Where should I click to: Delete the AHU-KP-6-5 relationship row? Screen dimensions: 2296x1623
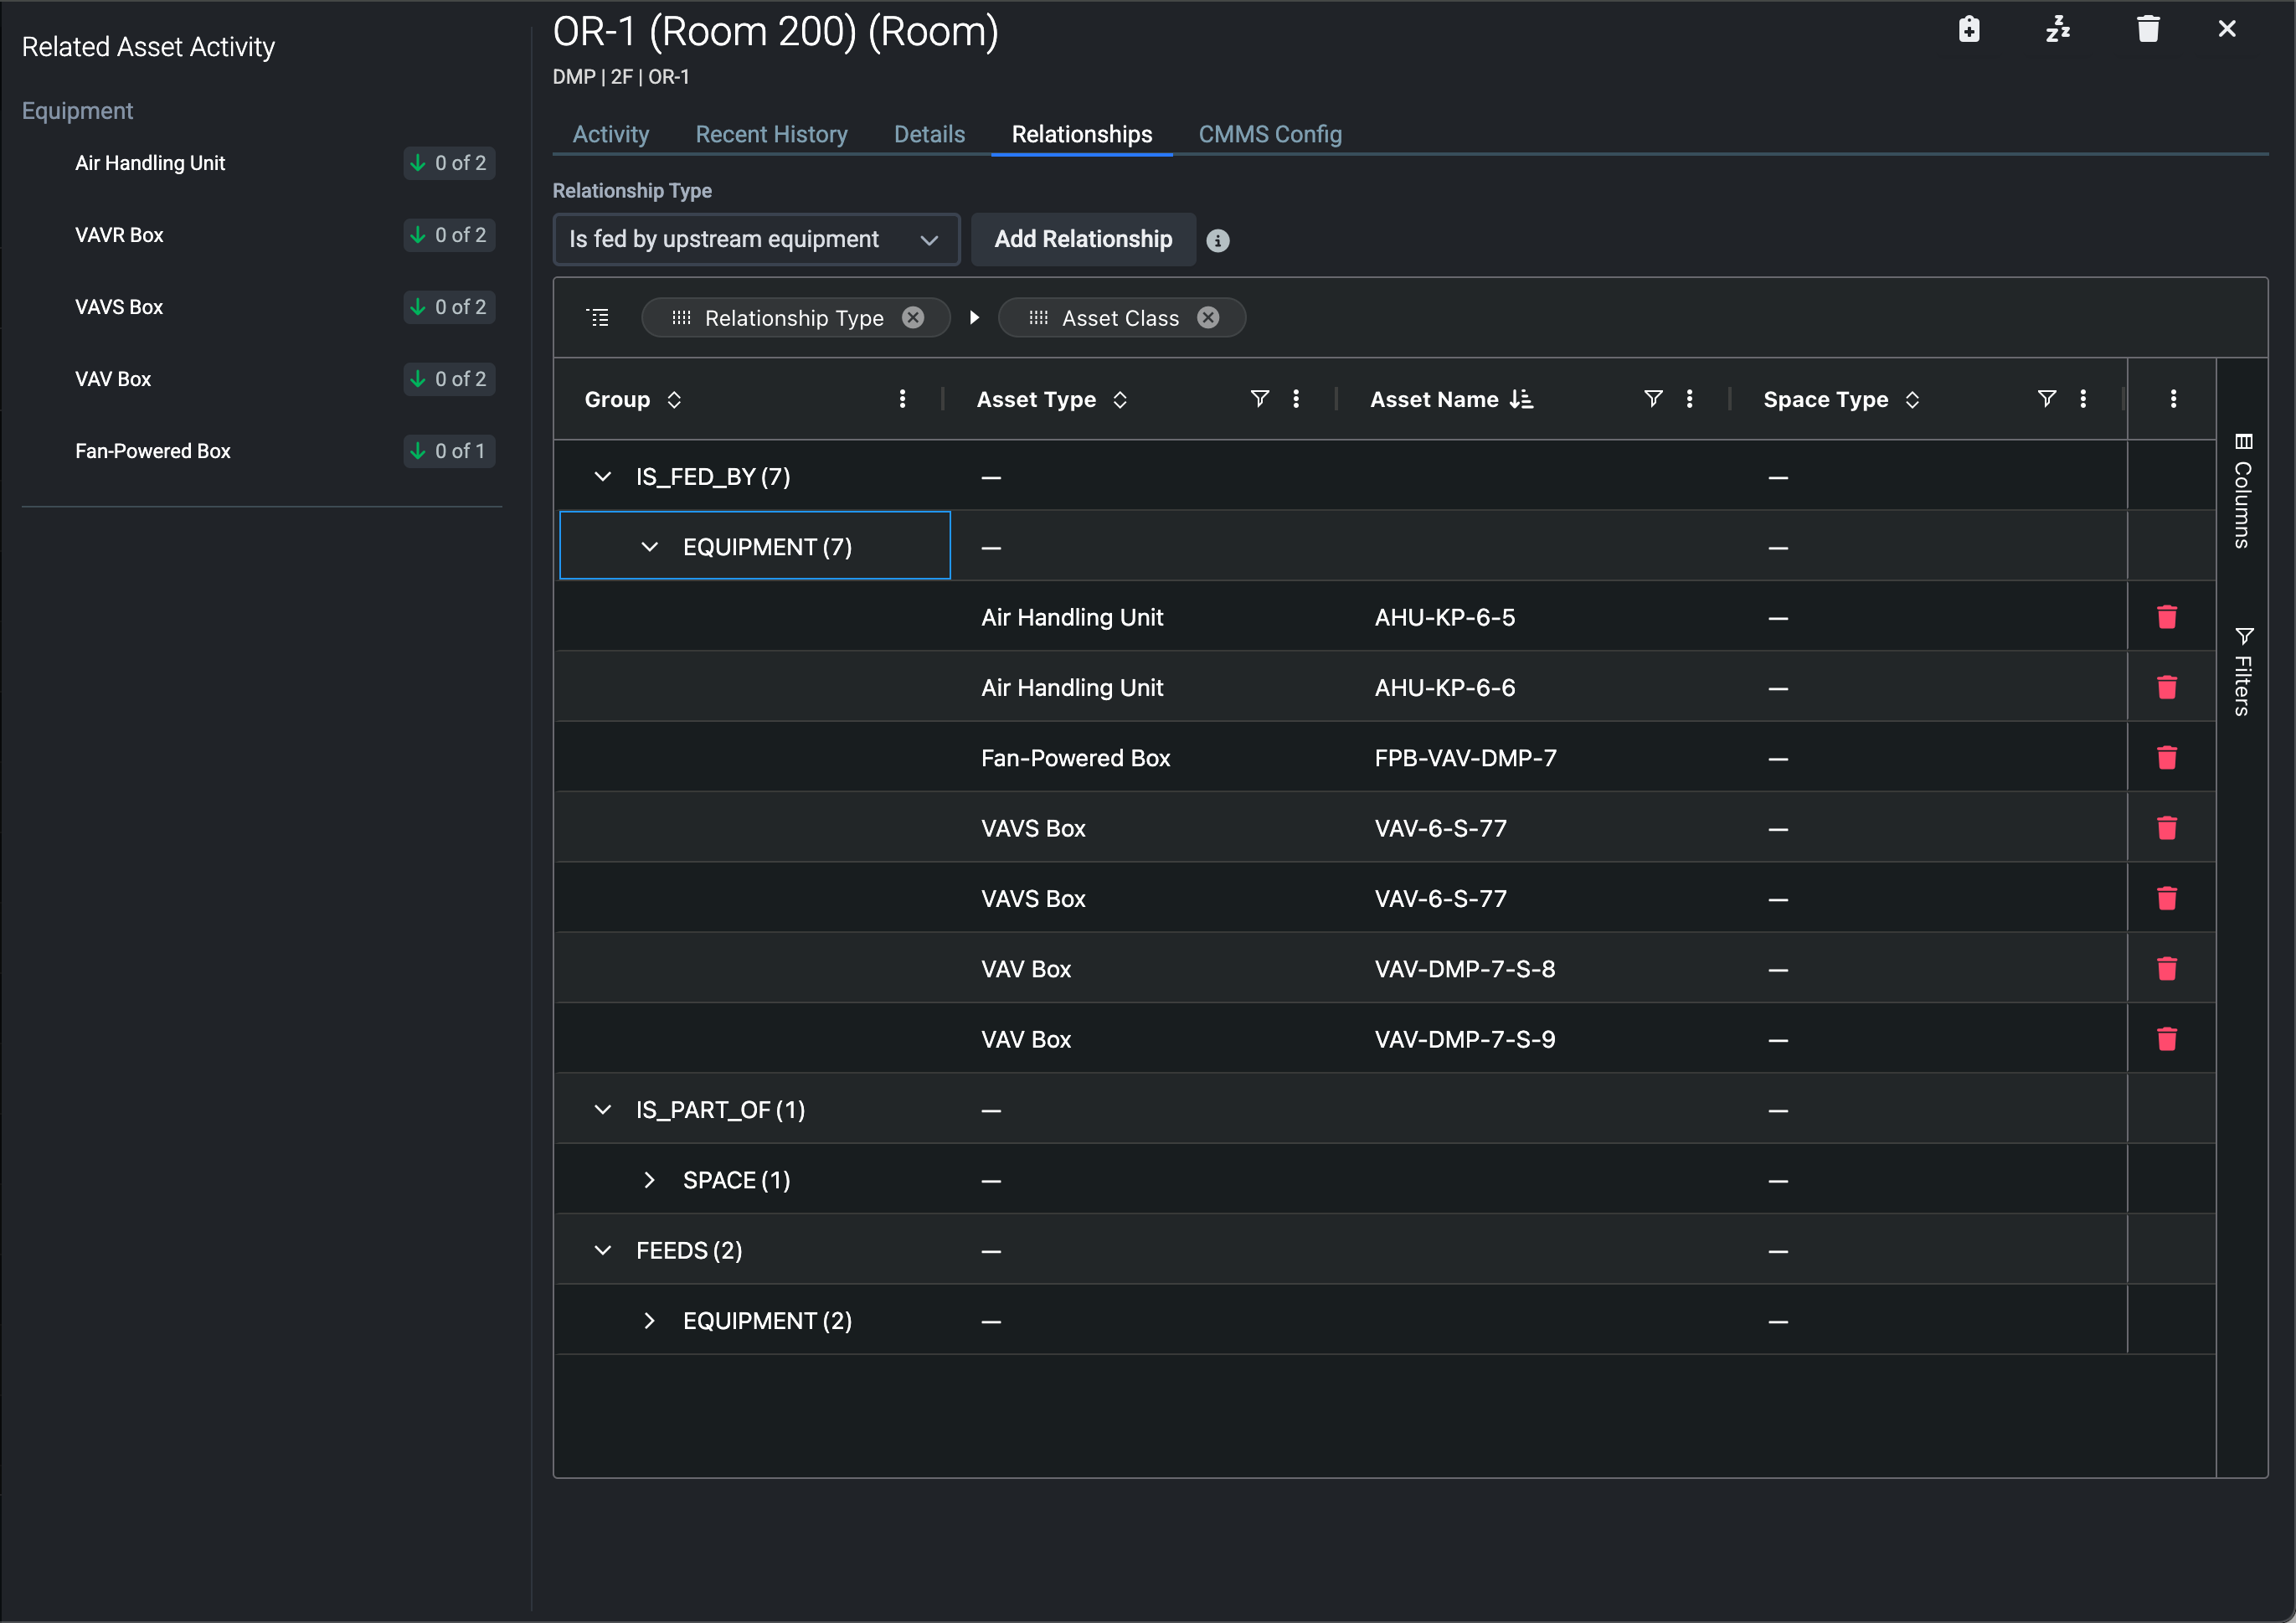(2166, 617)
